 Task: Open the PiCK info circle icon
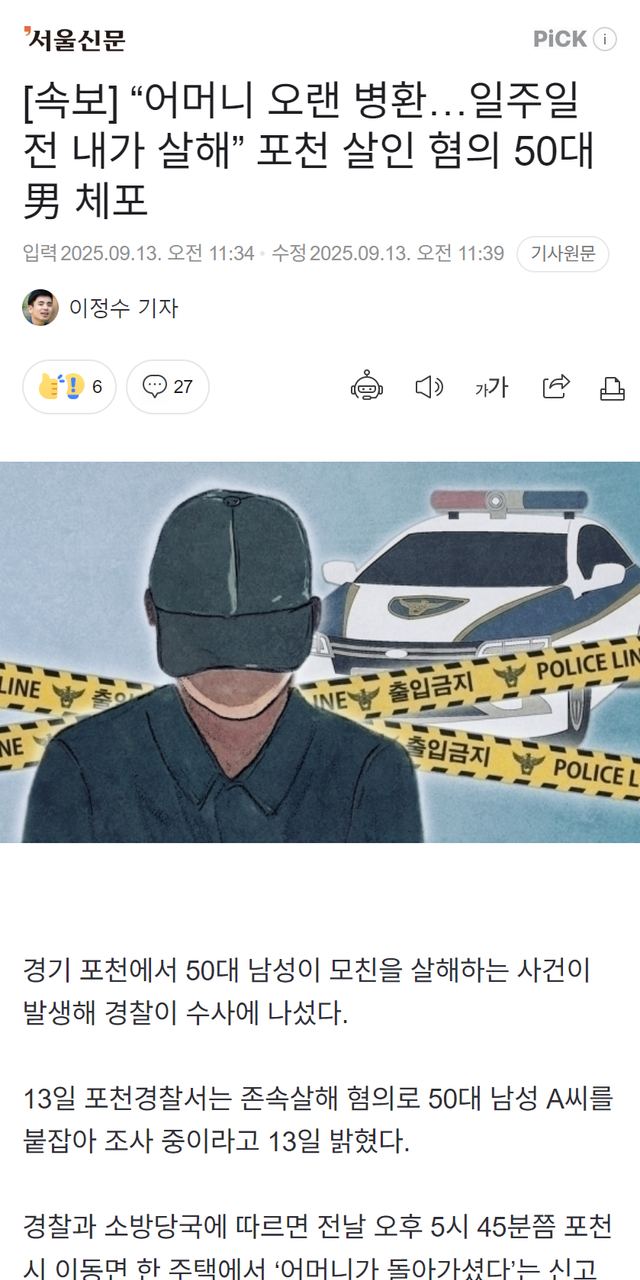(x=605, y=39)
